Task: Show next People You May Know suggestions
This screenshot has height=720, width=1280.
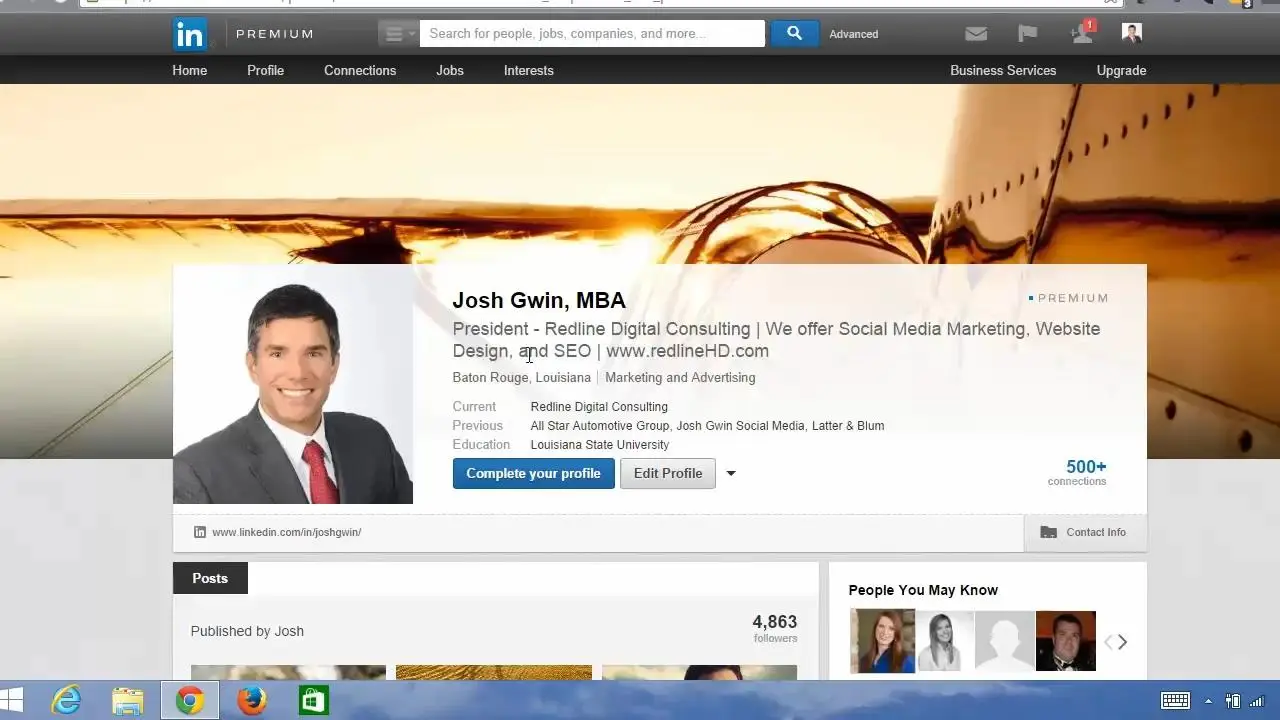Action: (x=1122, y=642)
